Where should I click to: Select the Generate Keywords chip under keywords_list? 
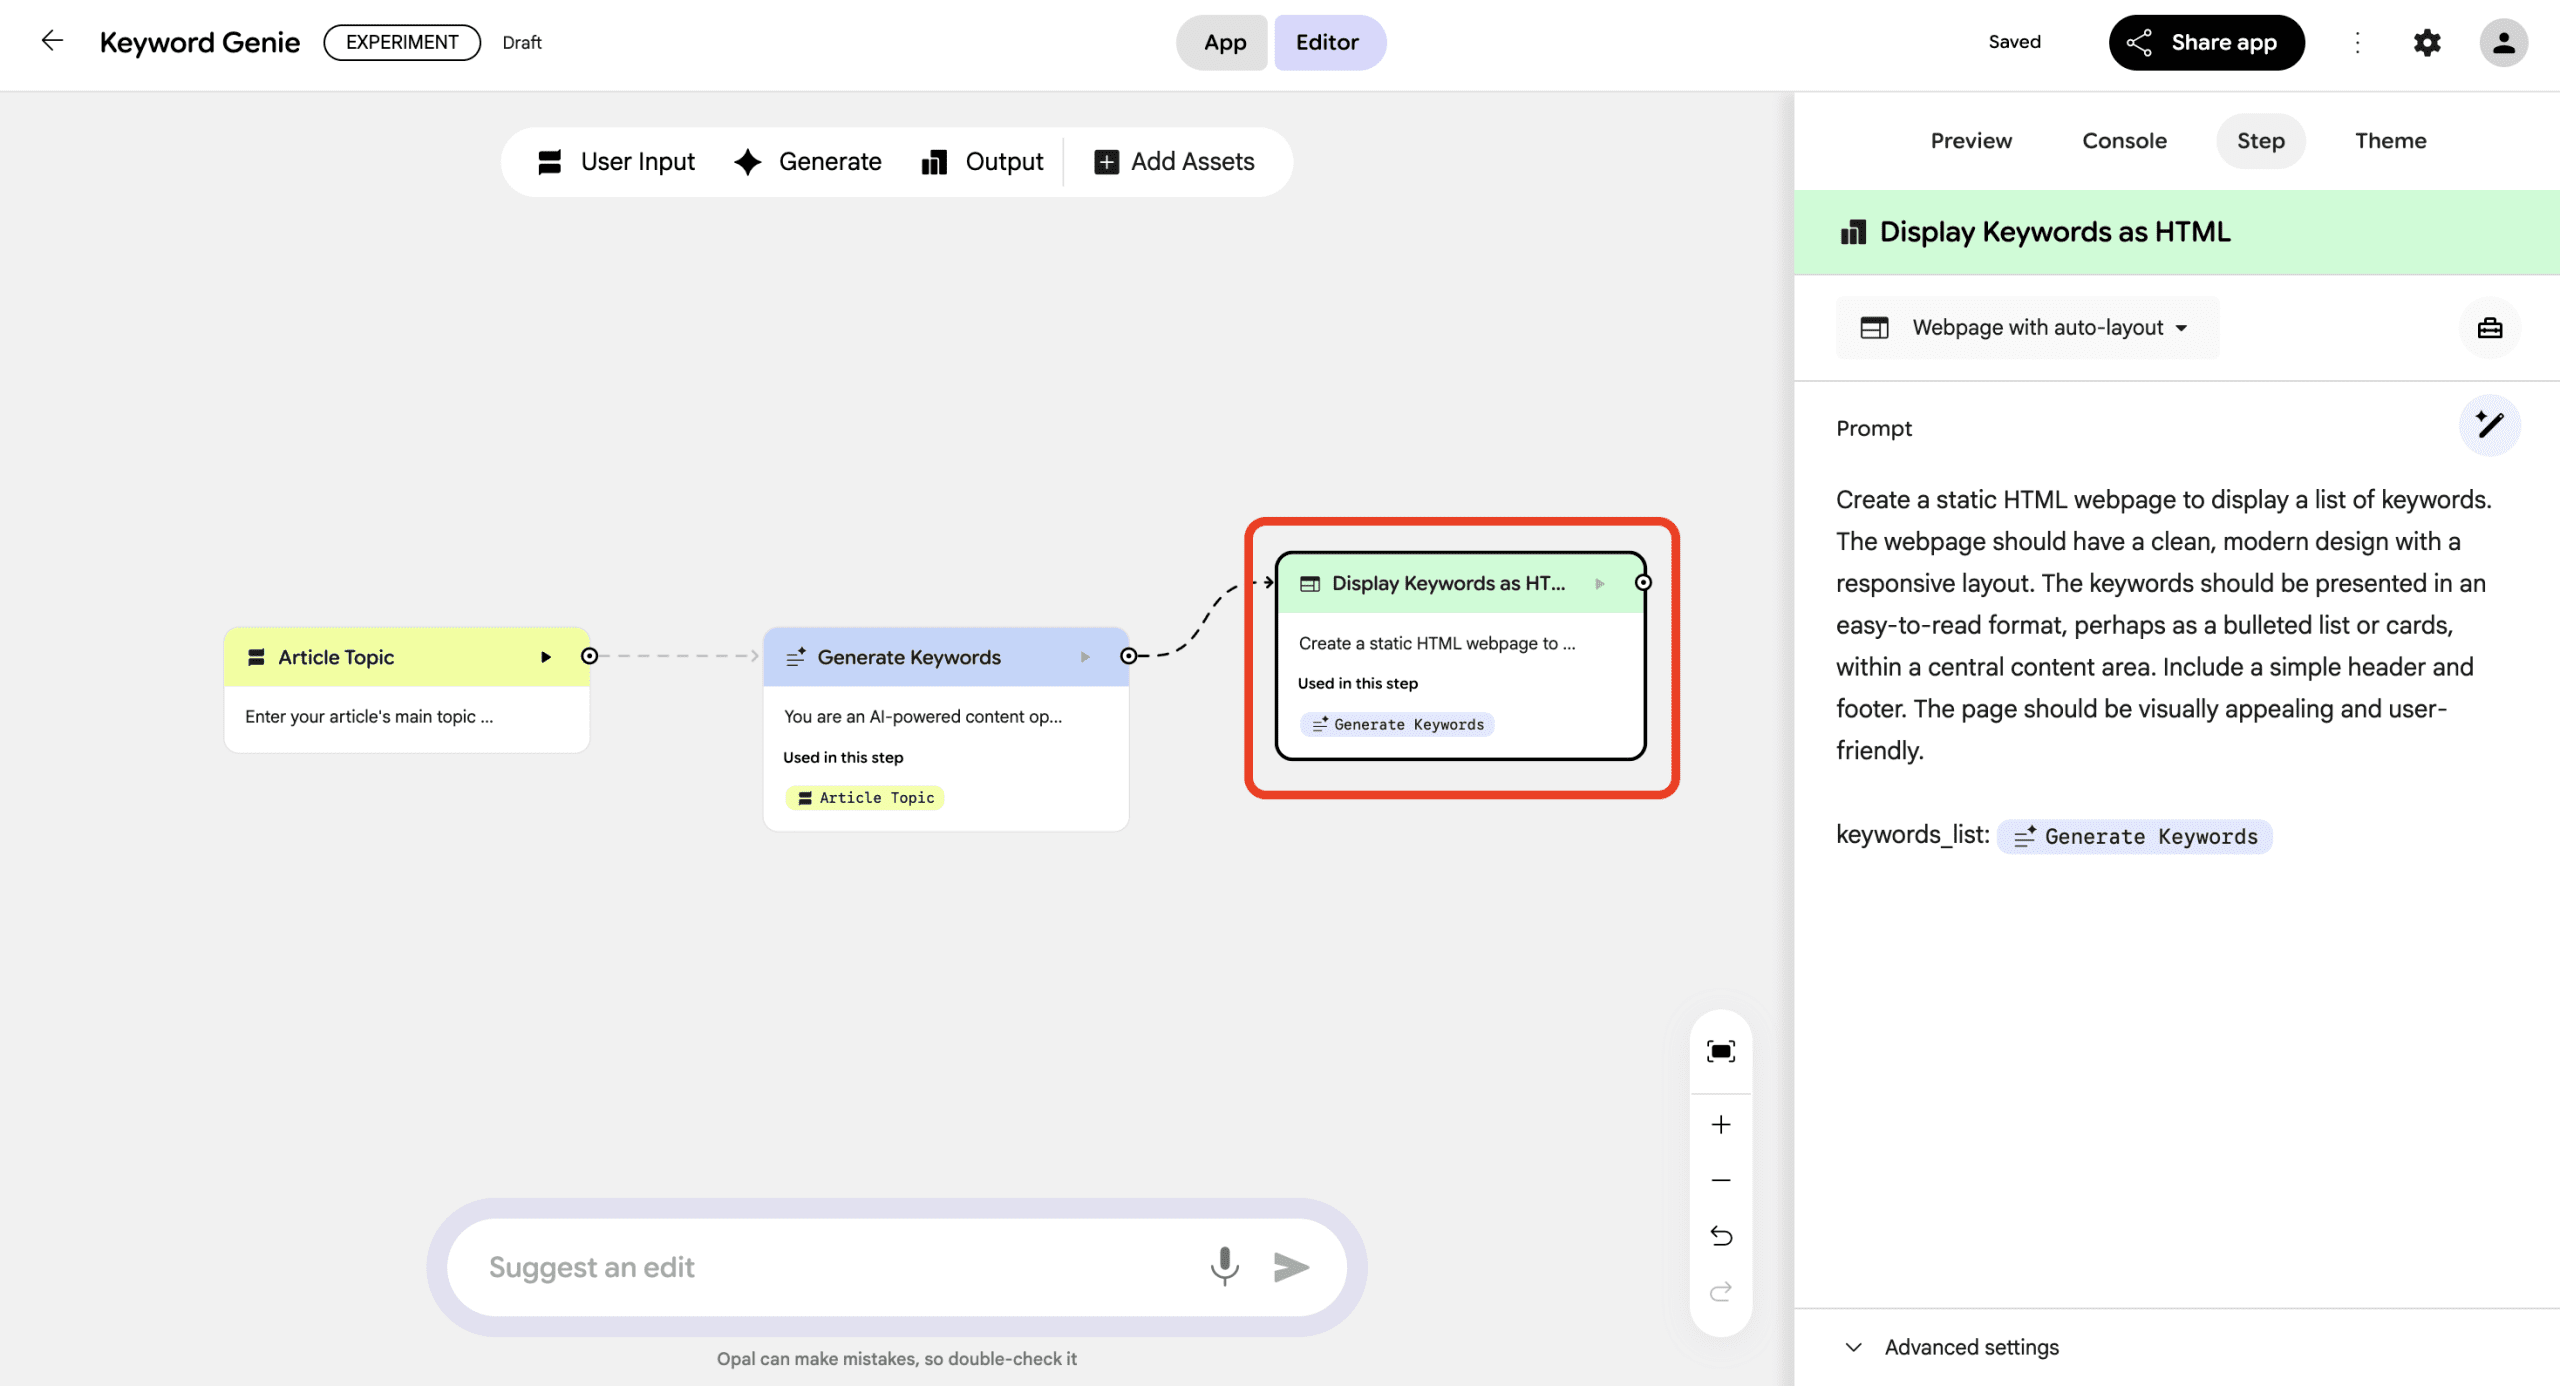point(2135,836)
